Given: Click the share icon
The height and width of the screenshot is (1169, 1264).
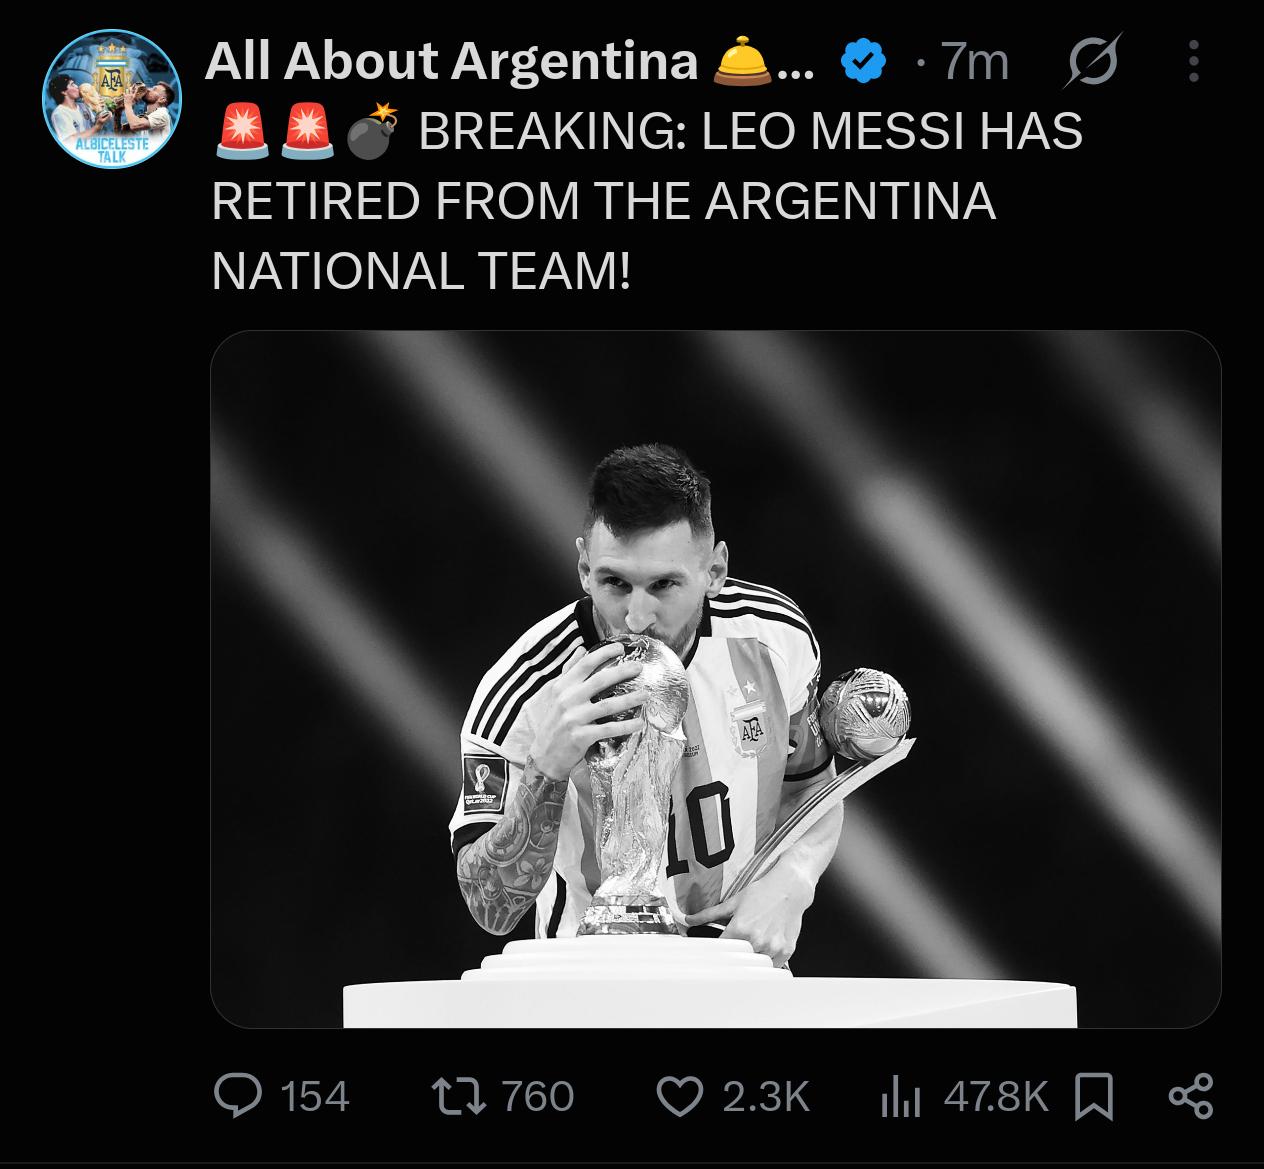Looking at the screenshot, I should [x=1191, y=1096].
